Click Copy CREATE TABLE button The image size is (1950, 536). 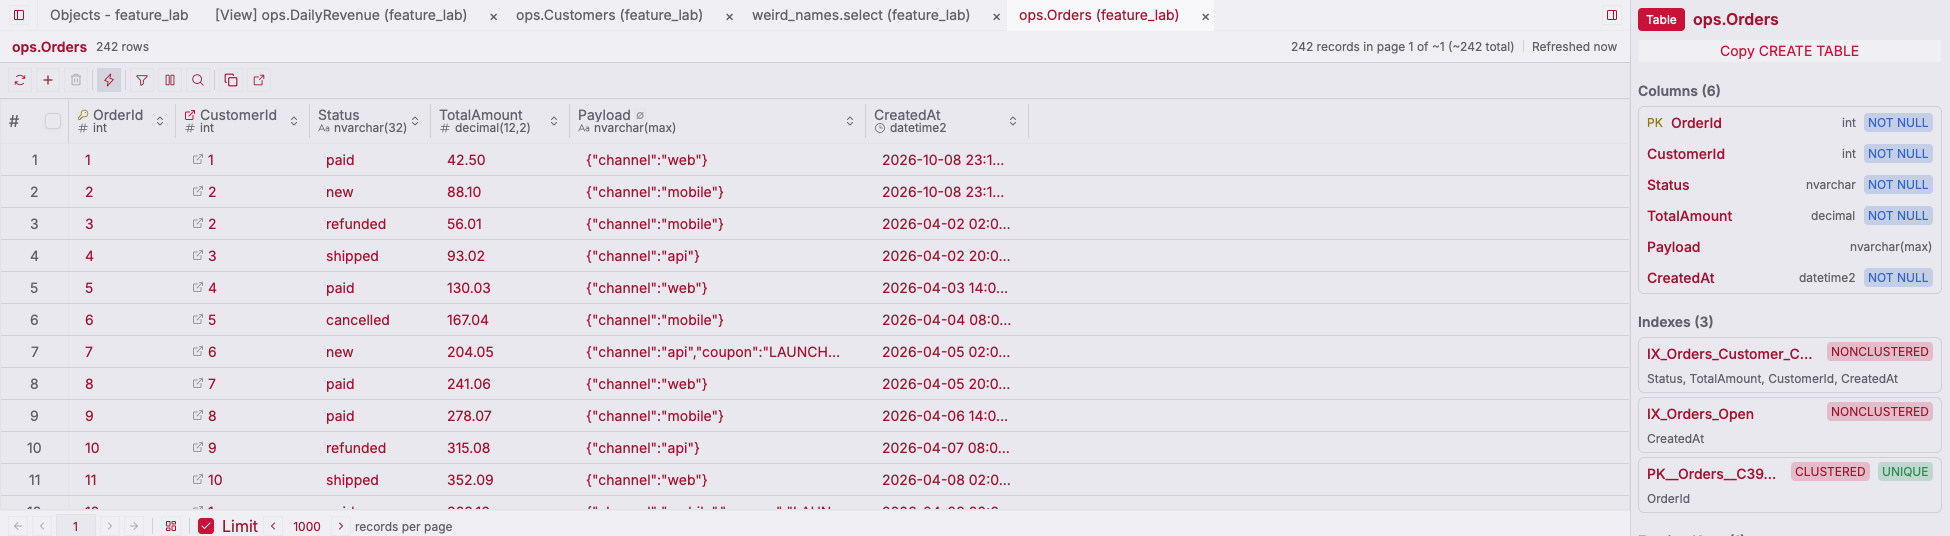point(1789,51)
